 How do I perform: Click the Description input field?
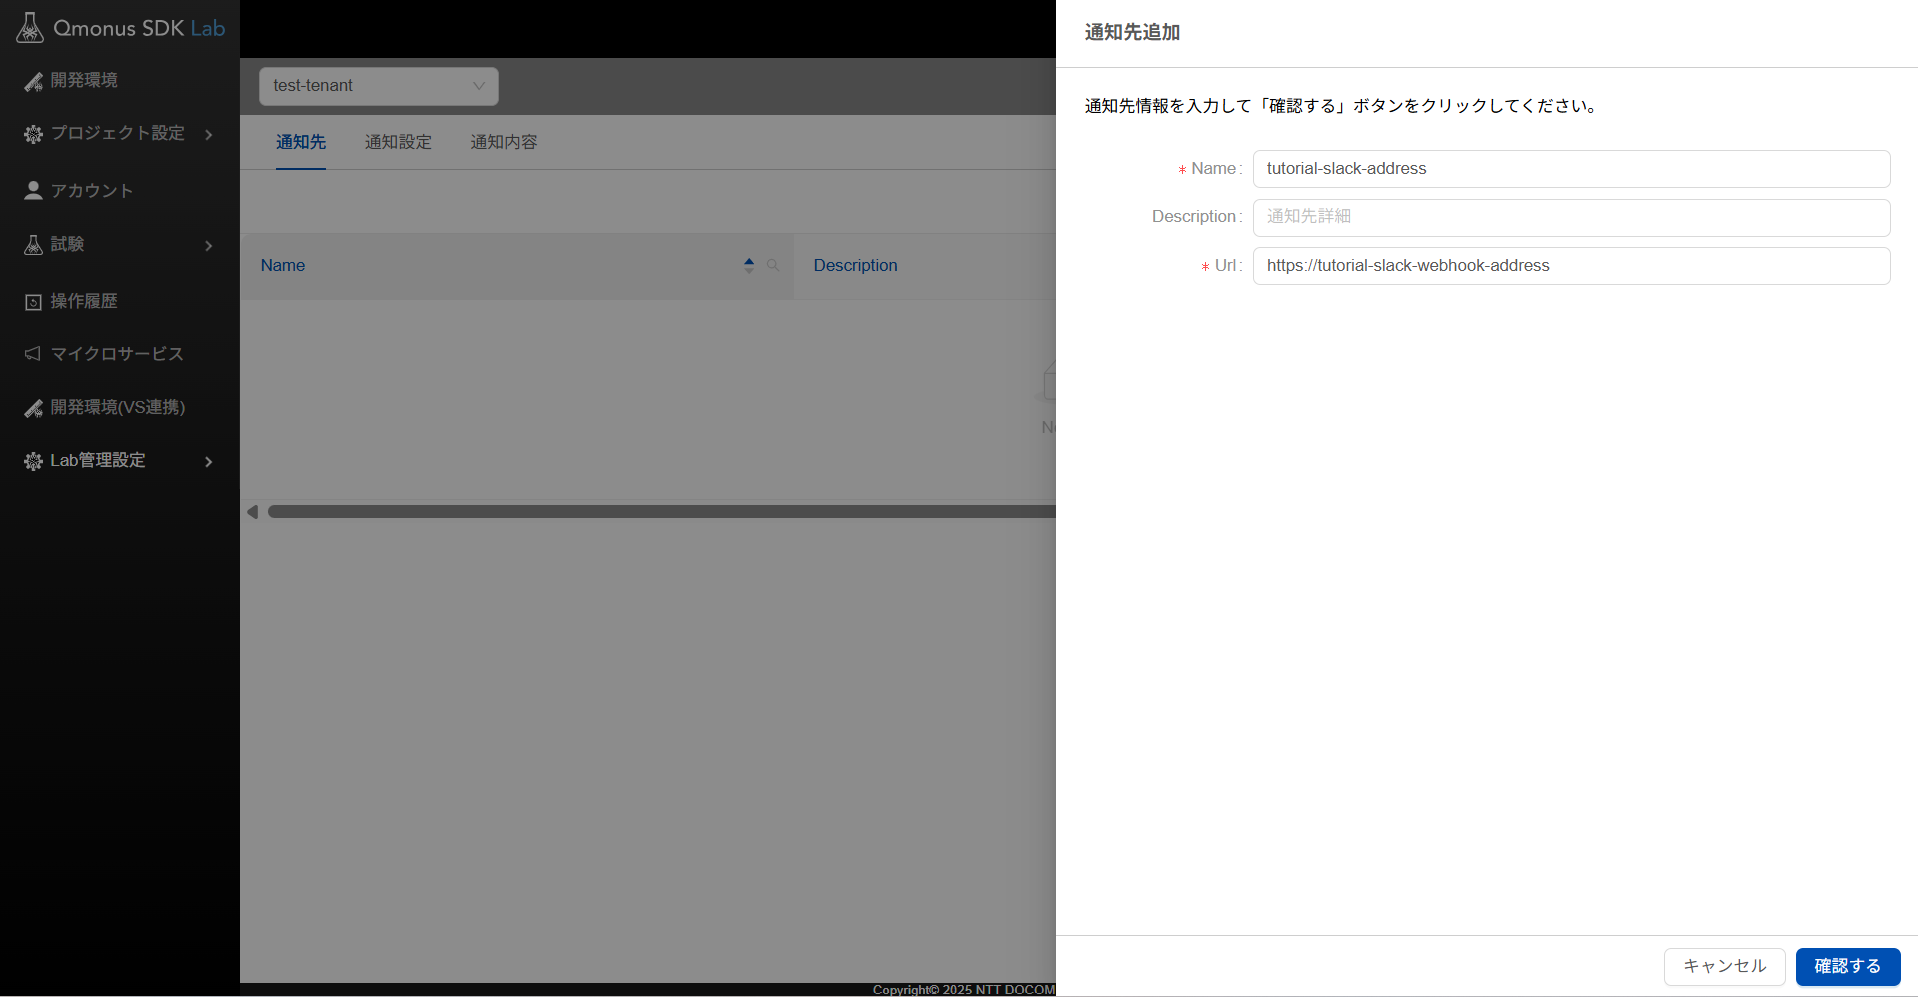1570,217
